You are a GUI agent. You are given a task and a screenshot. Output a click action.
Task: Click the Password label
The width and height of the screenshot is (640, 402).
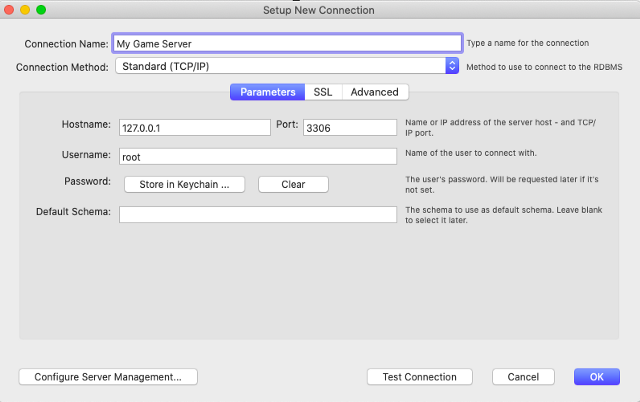click(87, 181)
